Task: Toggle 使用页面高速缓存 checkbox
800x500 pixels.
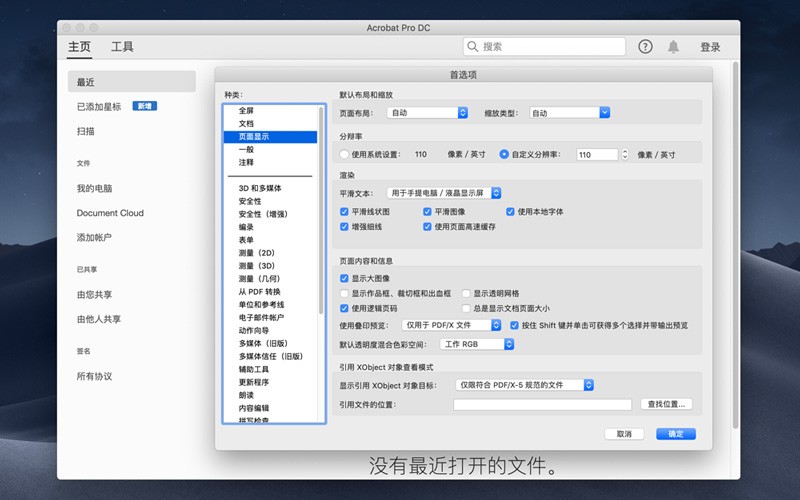Action: tap(428, 227)
